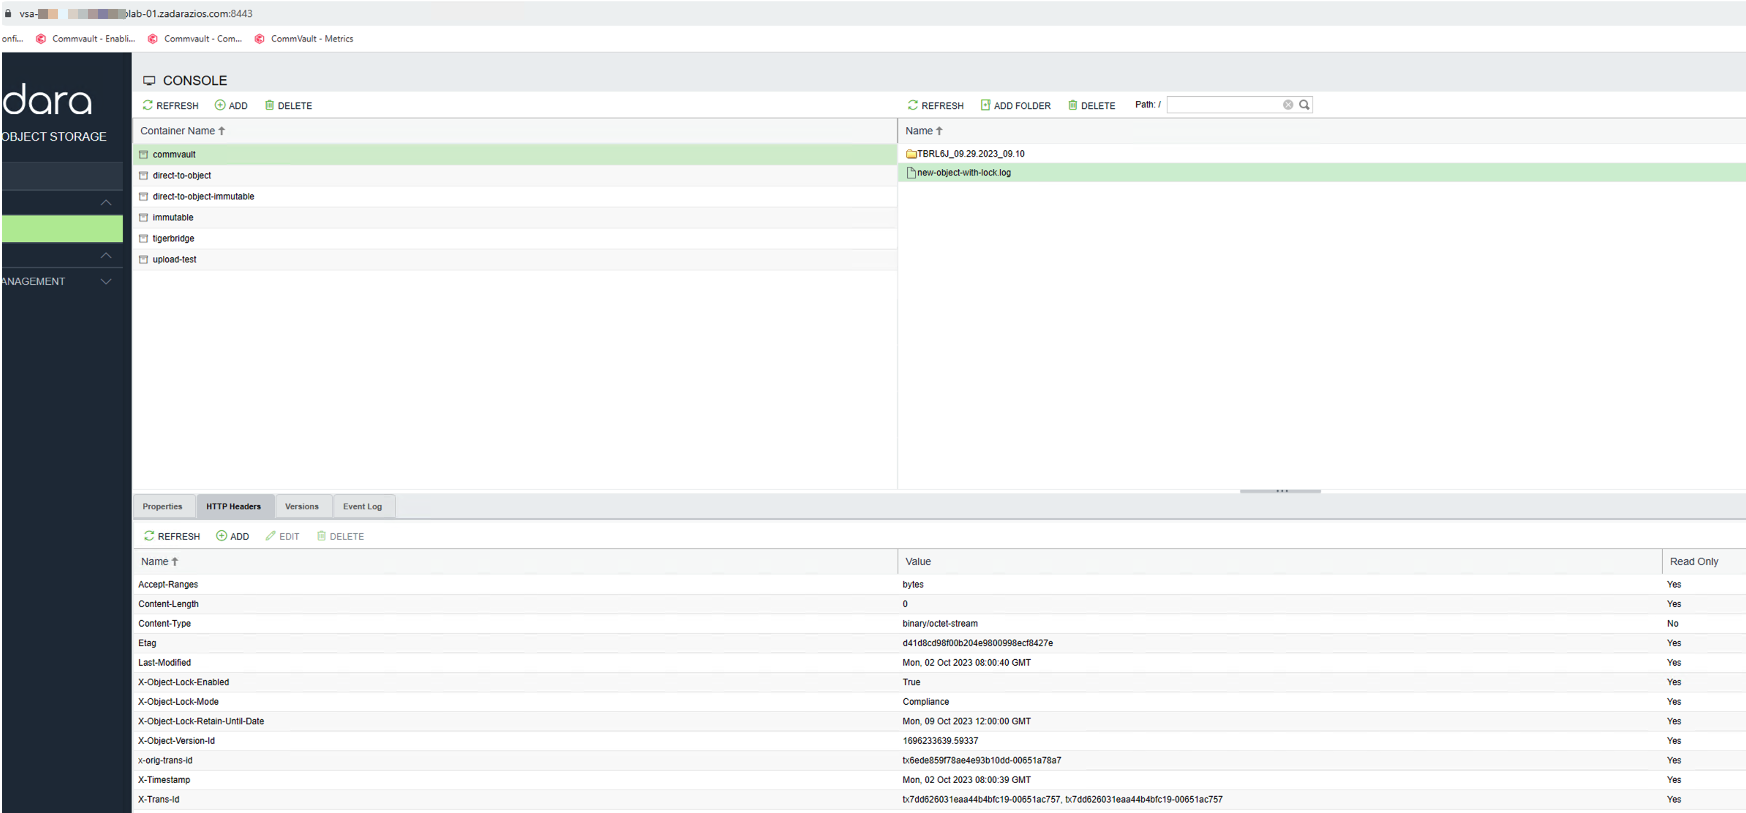
Task: Click Add Folder icon in object toolbar
Action: [x=985, y=105]
